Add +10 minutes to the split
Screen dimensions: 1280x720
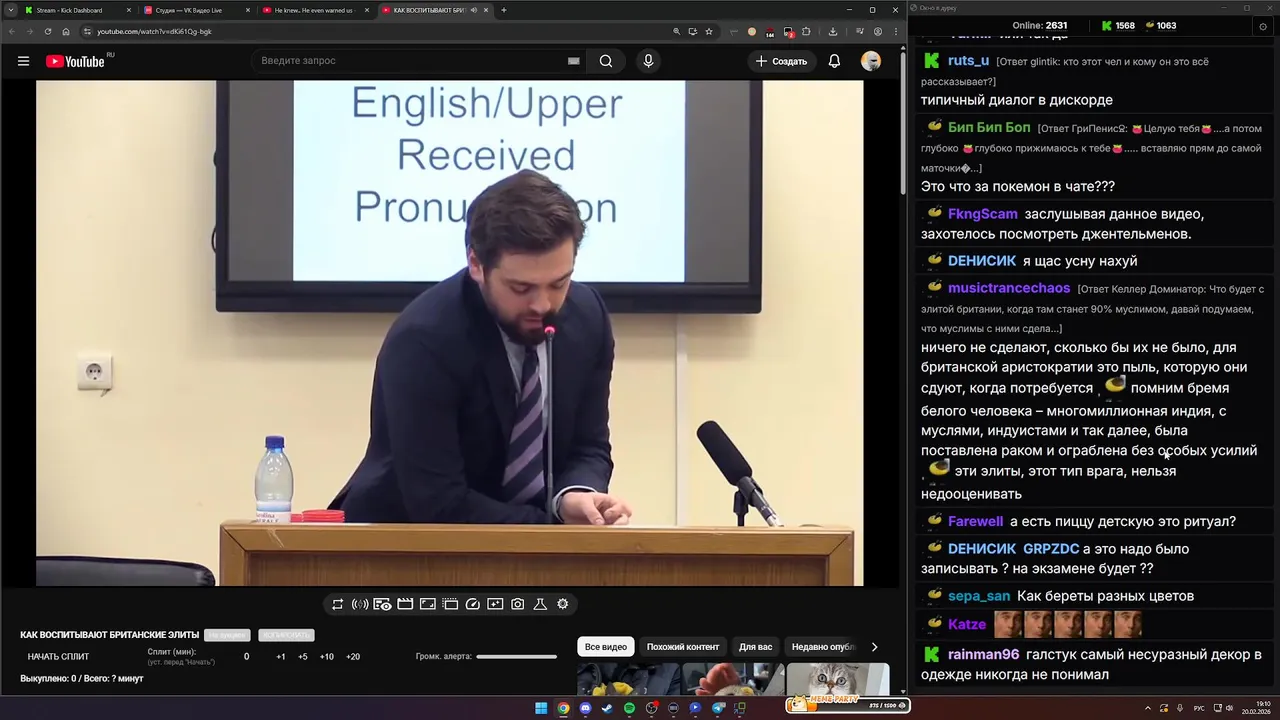click(x=327, y=657)
